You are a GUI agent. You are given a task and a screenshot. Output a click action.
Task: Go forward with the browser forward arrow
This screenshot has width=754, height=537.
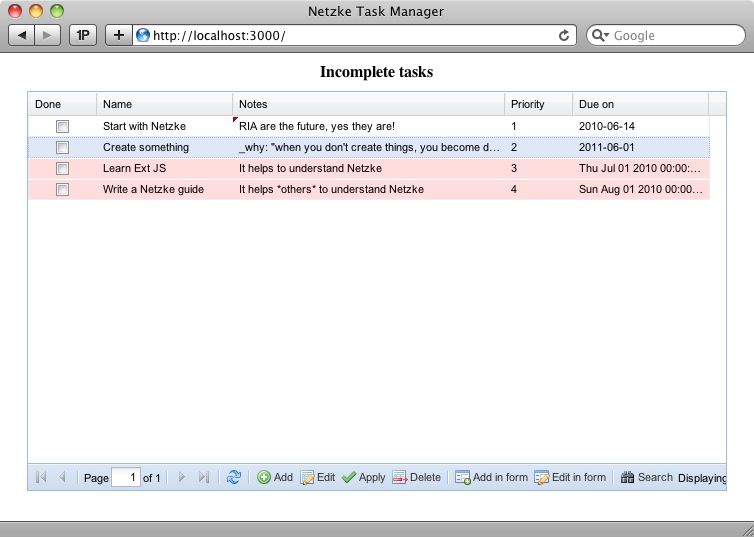click(x=47, y=35)
